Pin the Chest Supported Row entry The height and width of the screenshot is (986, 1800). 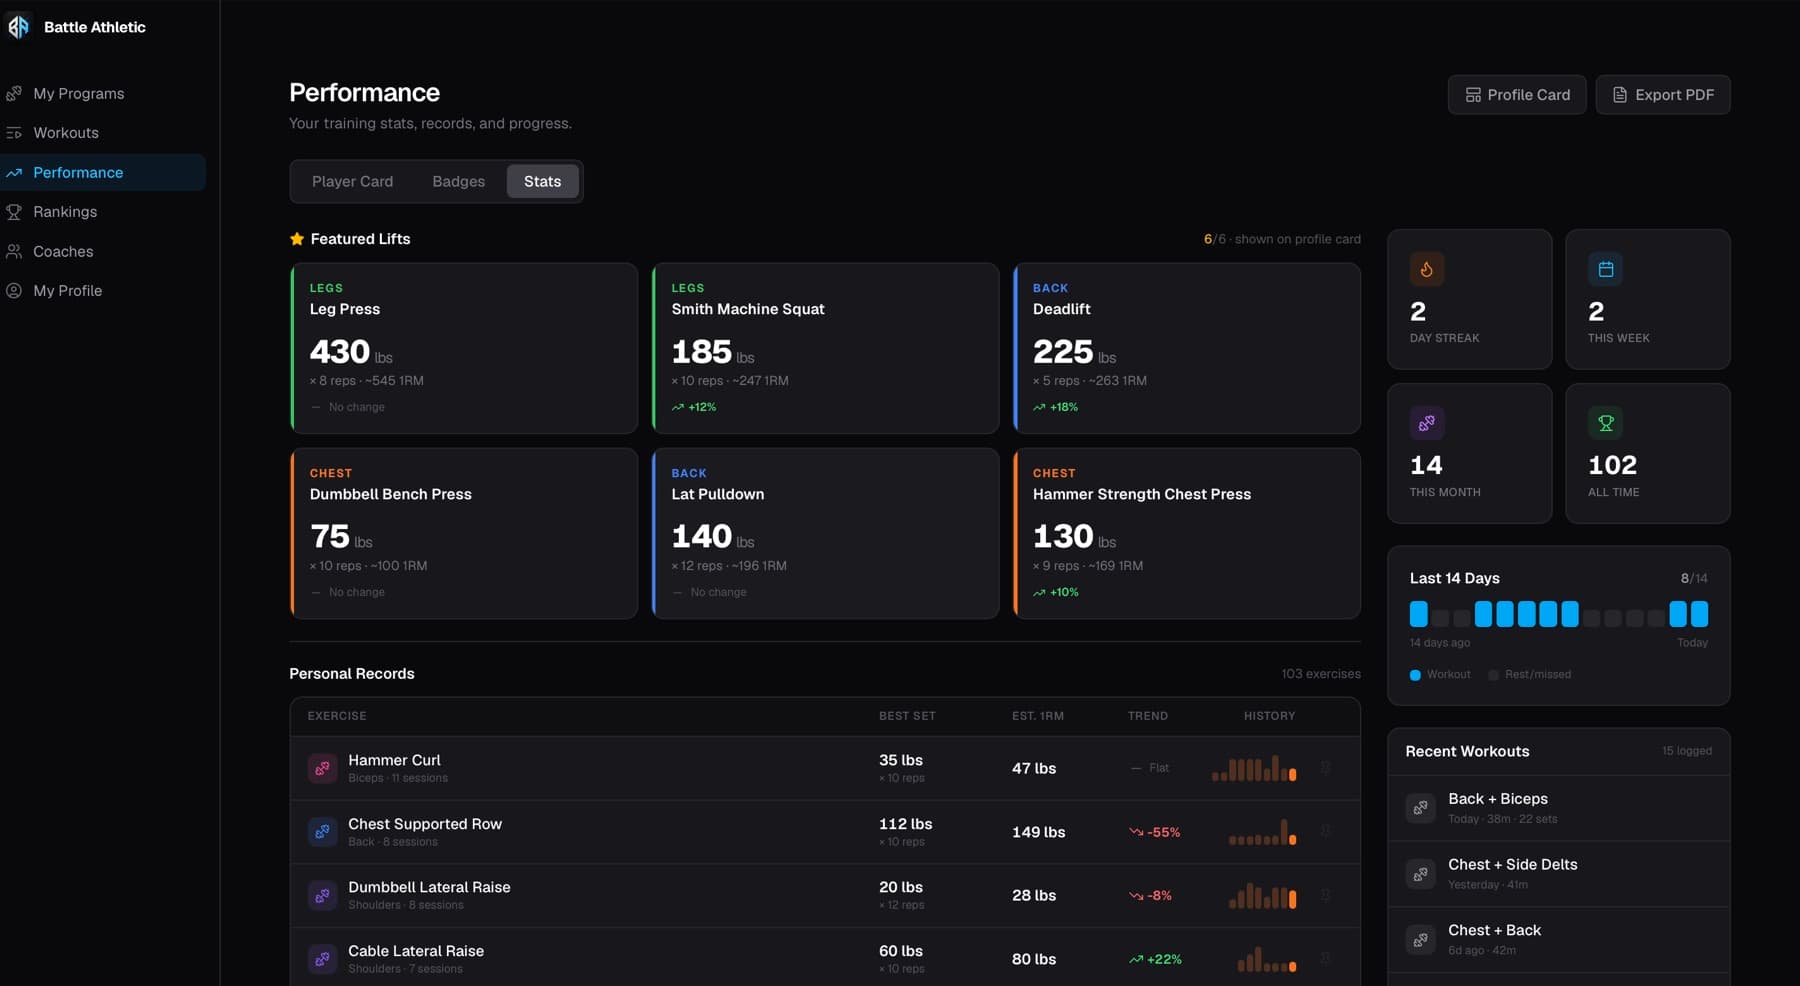pyautogui.click(x=1326, y=831)
